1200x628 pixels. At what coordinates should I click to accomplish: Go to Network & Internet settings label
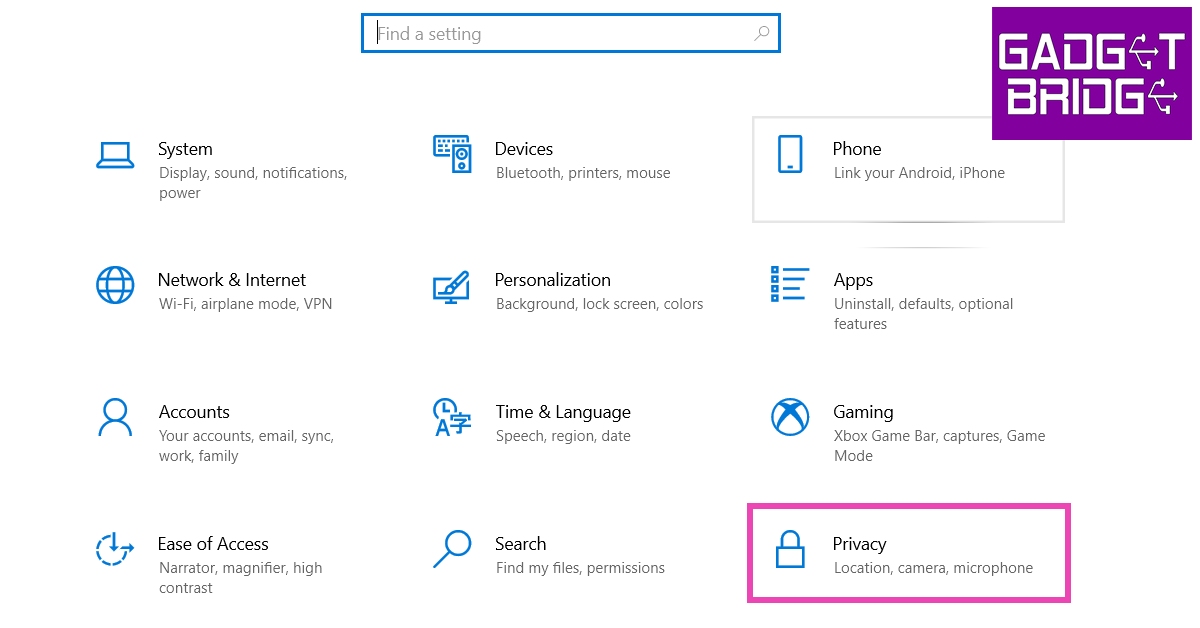pyautogui.click(x=232, y=280)
